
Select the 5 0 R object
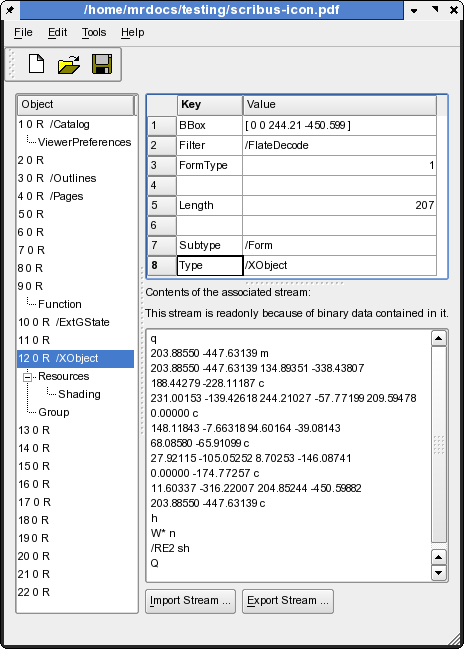[x=31, y=214]
